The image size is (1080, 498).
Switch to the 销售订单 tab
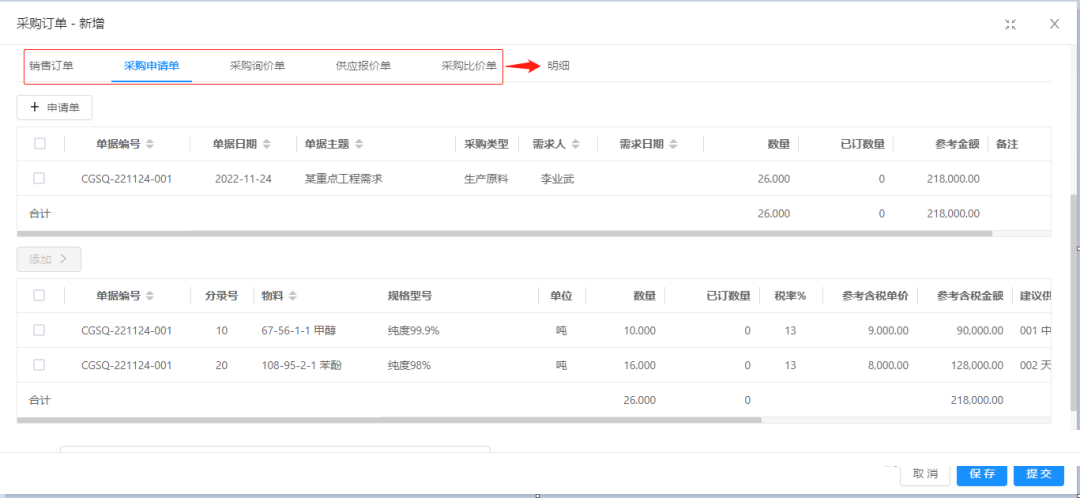click(x=51, y=66)
